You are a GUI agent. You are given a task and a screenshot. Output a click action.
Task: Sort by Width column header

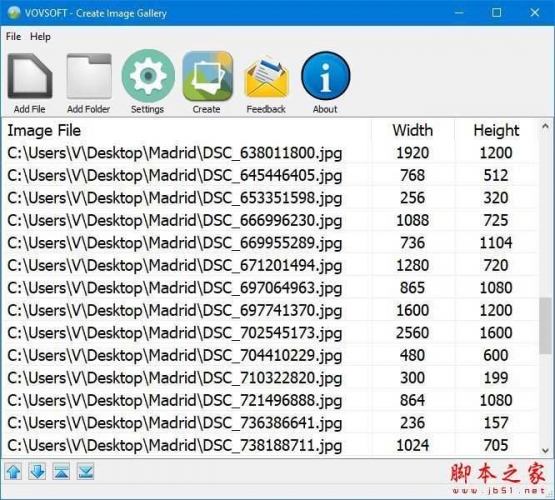point(413,130)
